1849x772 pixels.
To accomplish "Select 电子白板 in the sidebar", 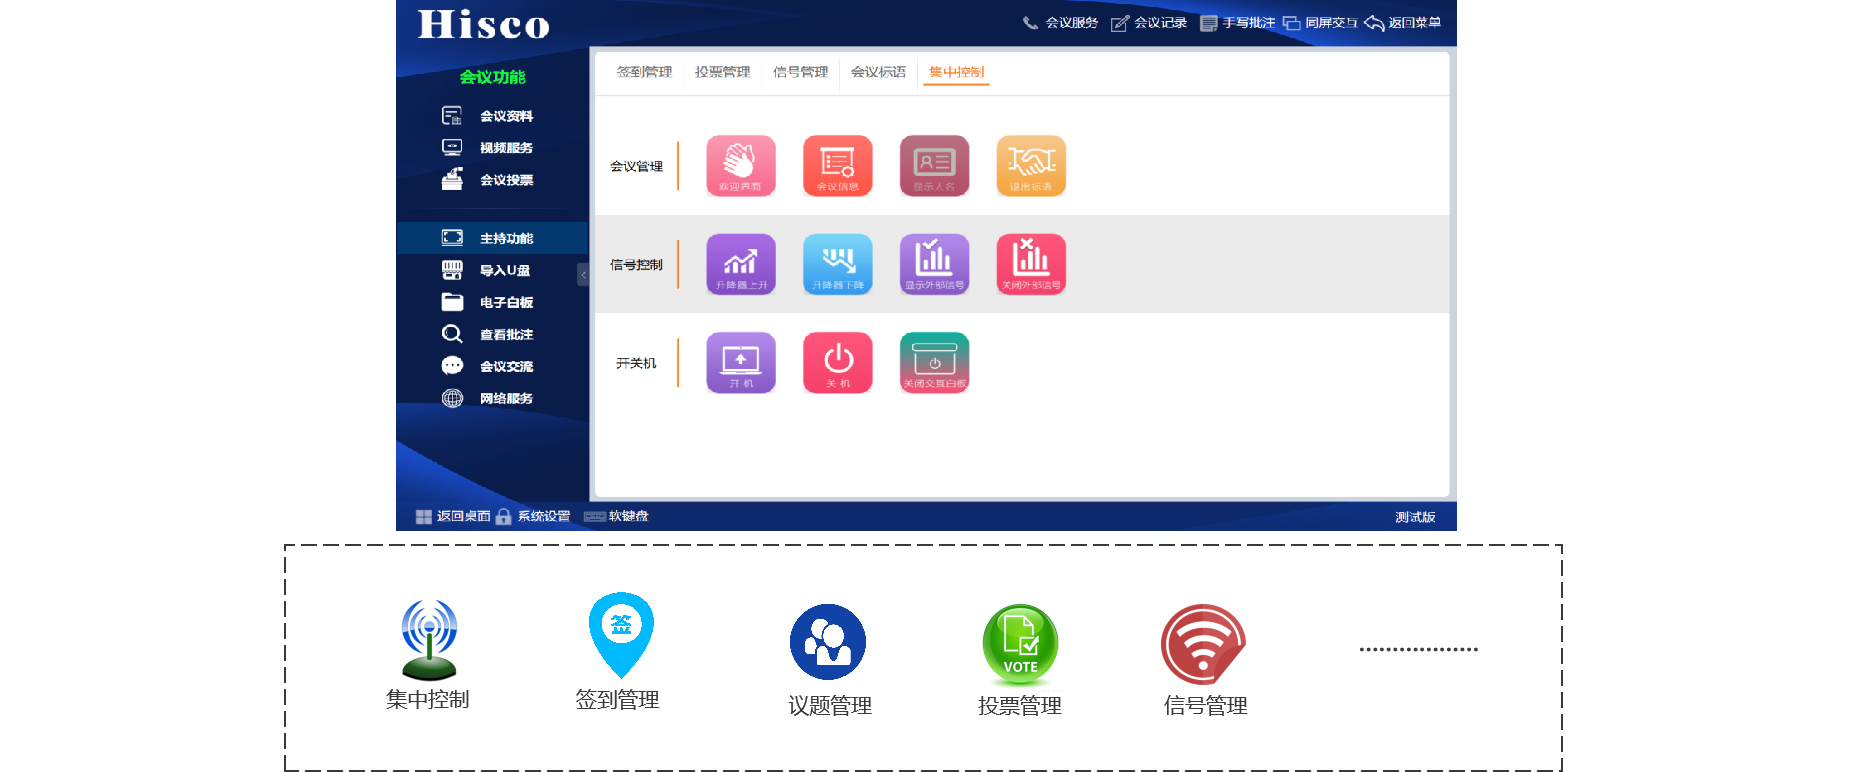I will pos(506,302).
